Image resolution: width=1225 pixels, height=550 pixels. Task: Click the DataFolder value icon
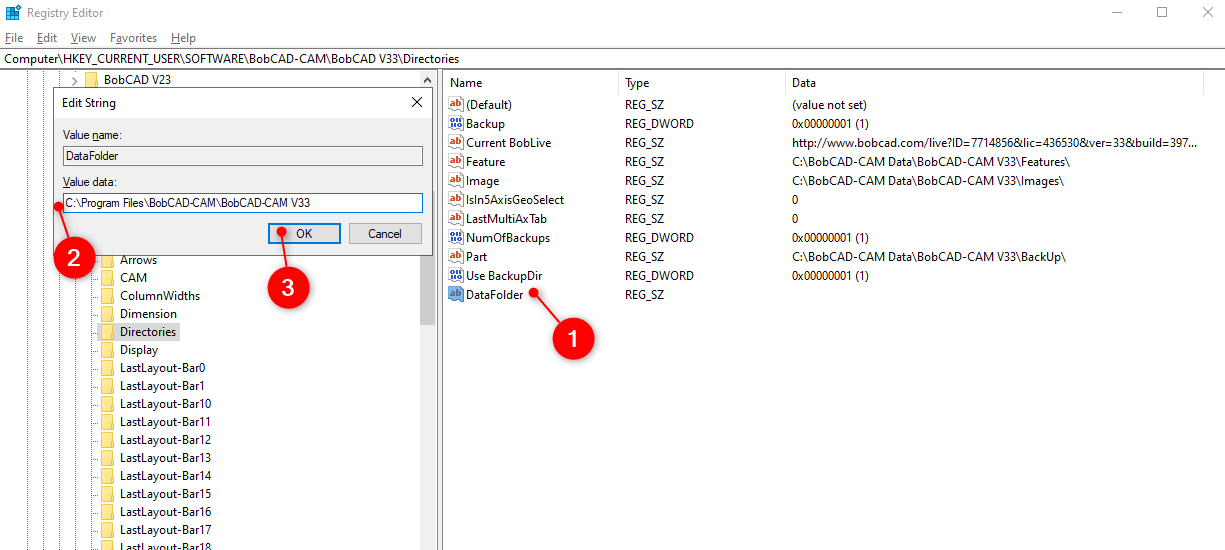(456, 294)
